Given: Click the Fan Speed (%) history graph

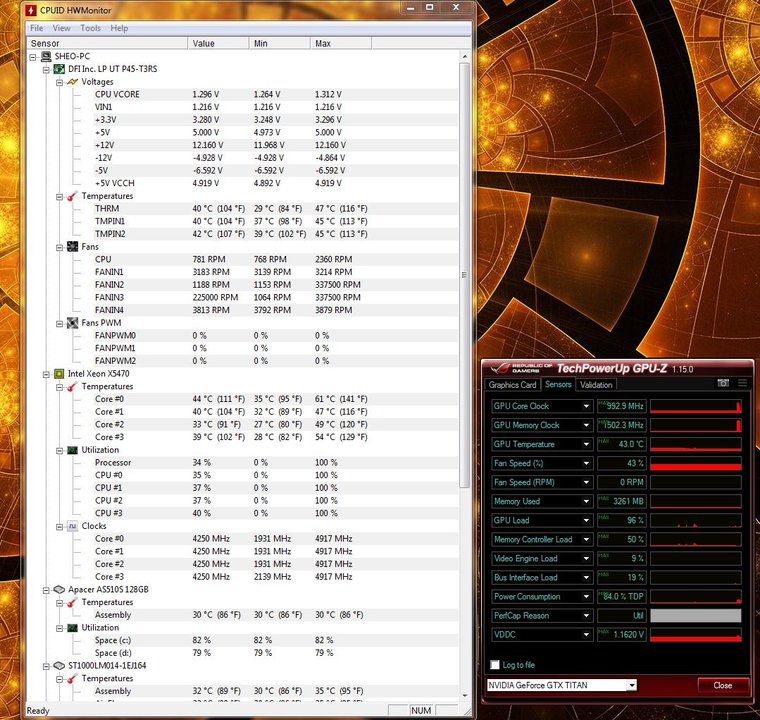Looking at the screenshot, I should [696, 463].
